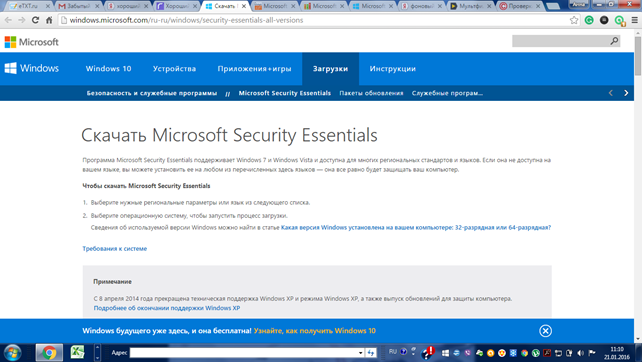
Task: Click Безопасность и служебные программы breadcrumb
Action: 152,93
